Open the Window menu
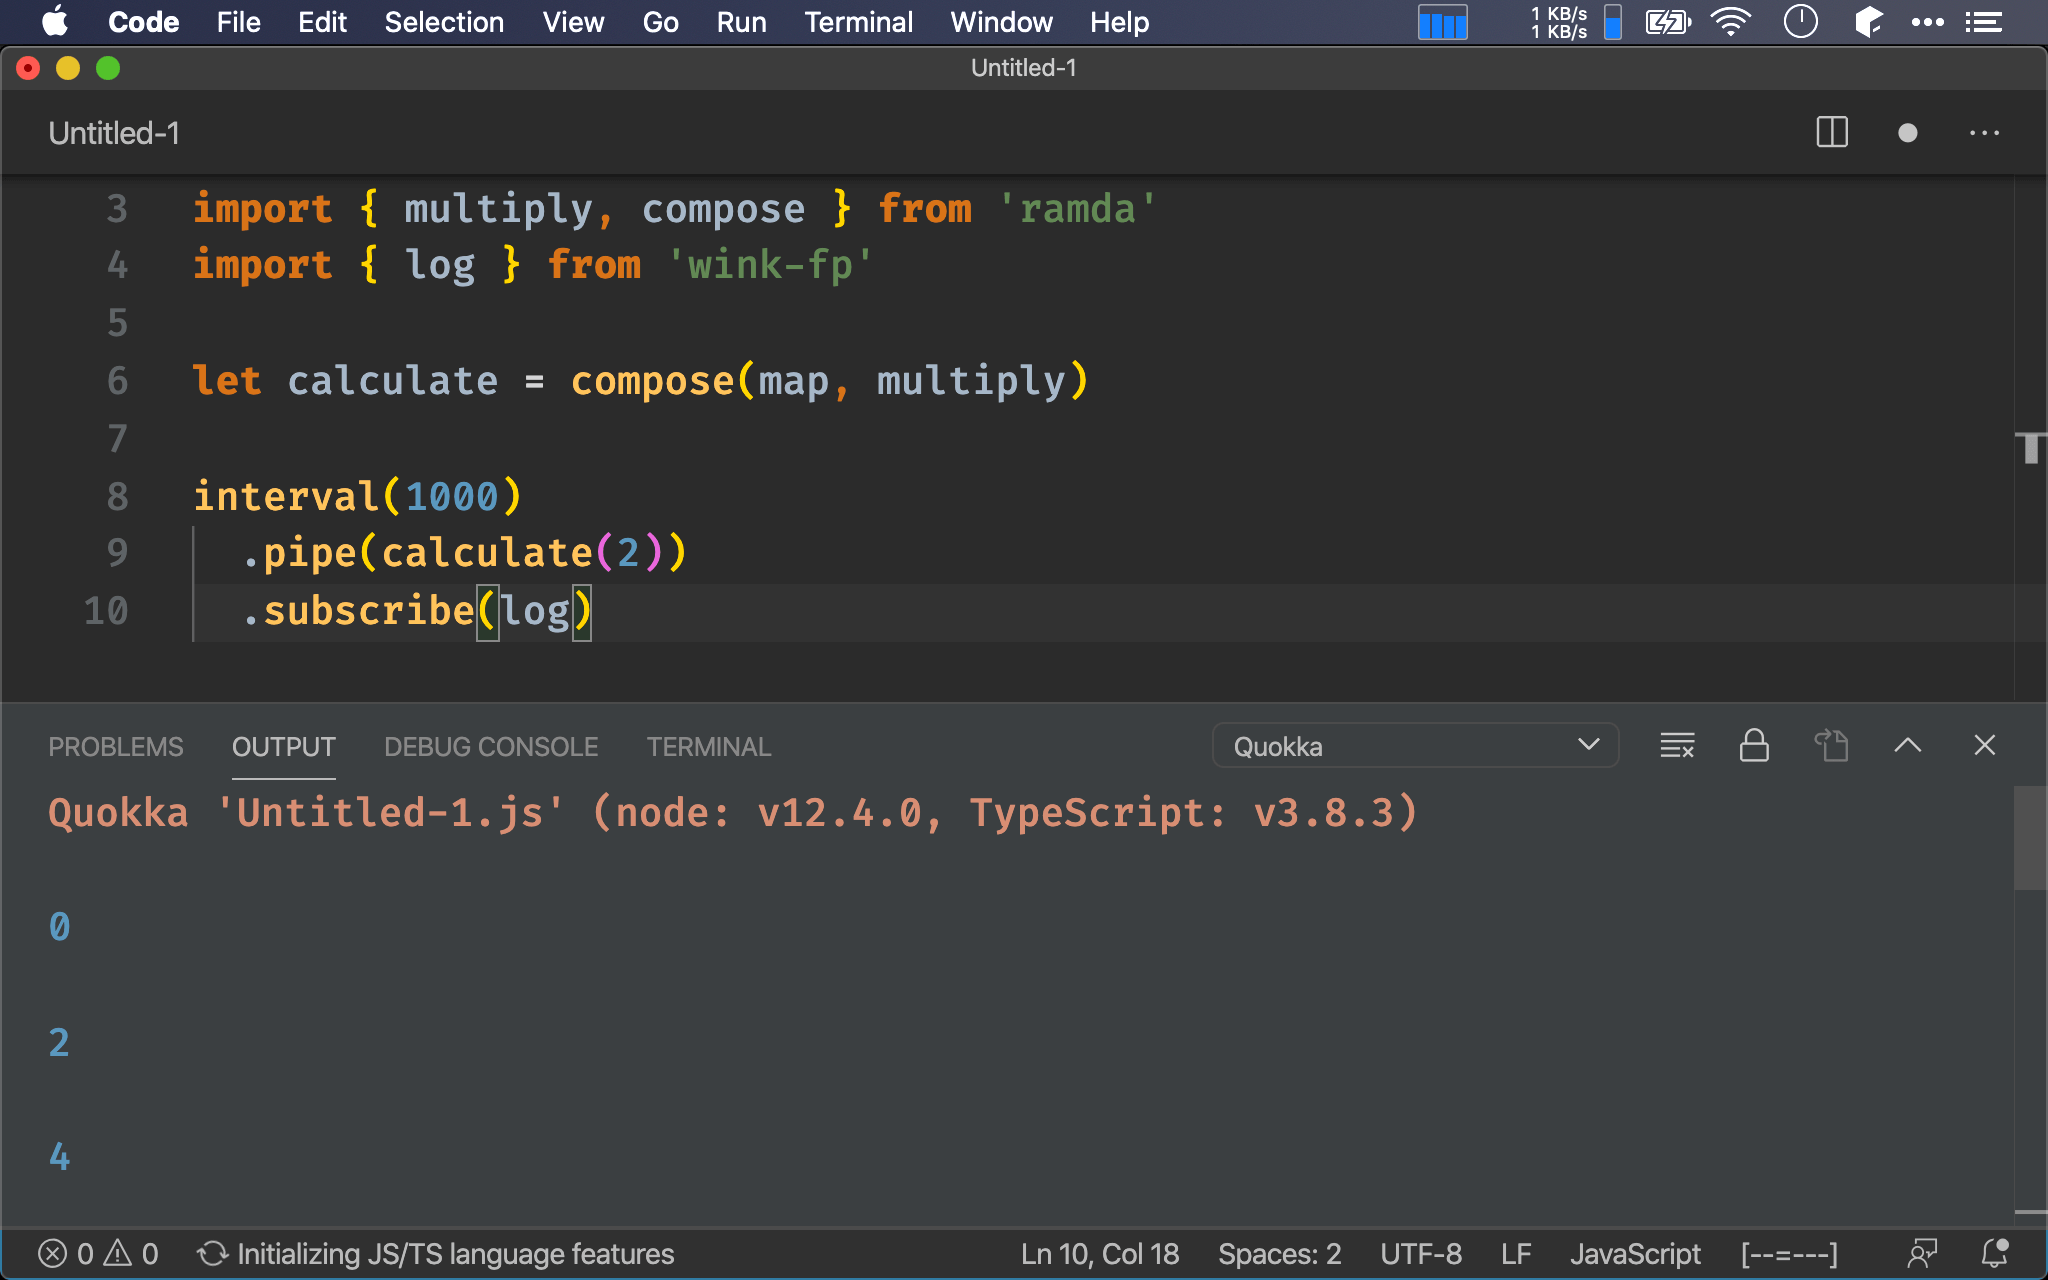Screen dimensions: 2048x1280 coord(1001,22)
